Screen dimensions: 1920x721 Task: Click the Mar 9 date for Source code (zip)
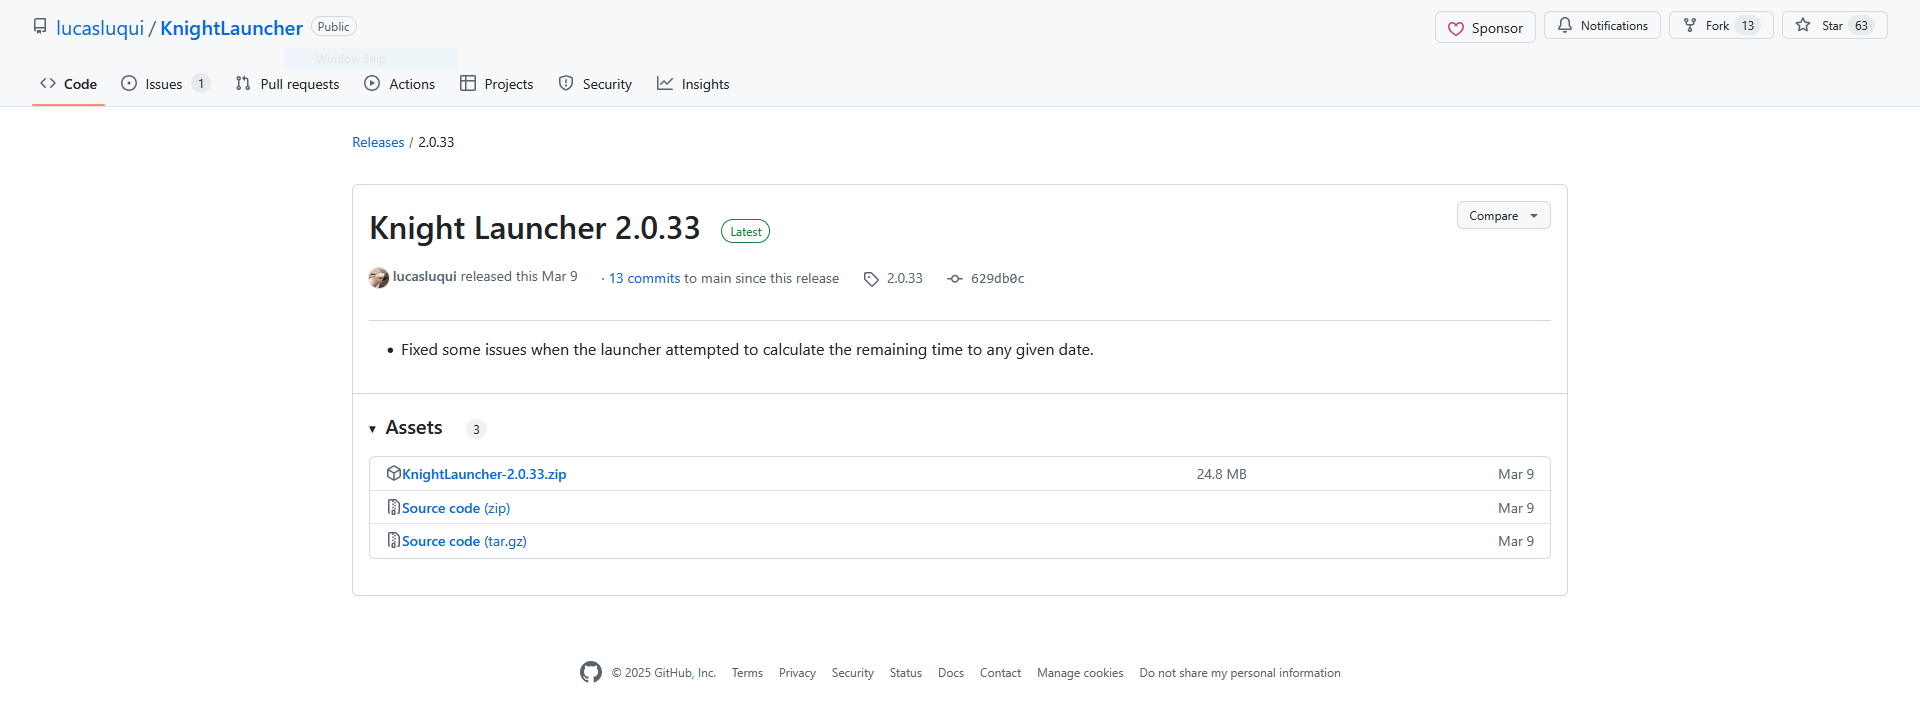(x=1516, y=508)
